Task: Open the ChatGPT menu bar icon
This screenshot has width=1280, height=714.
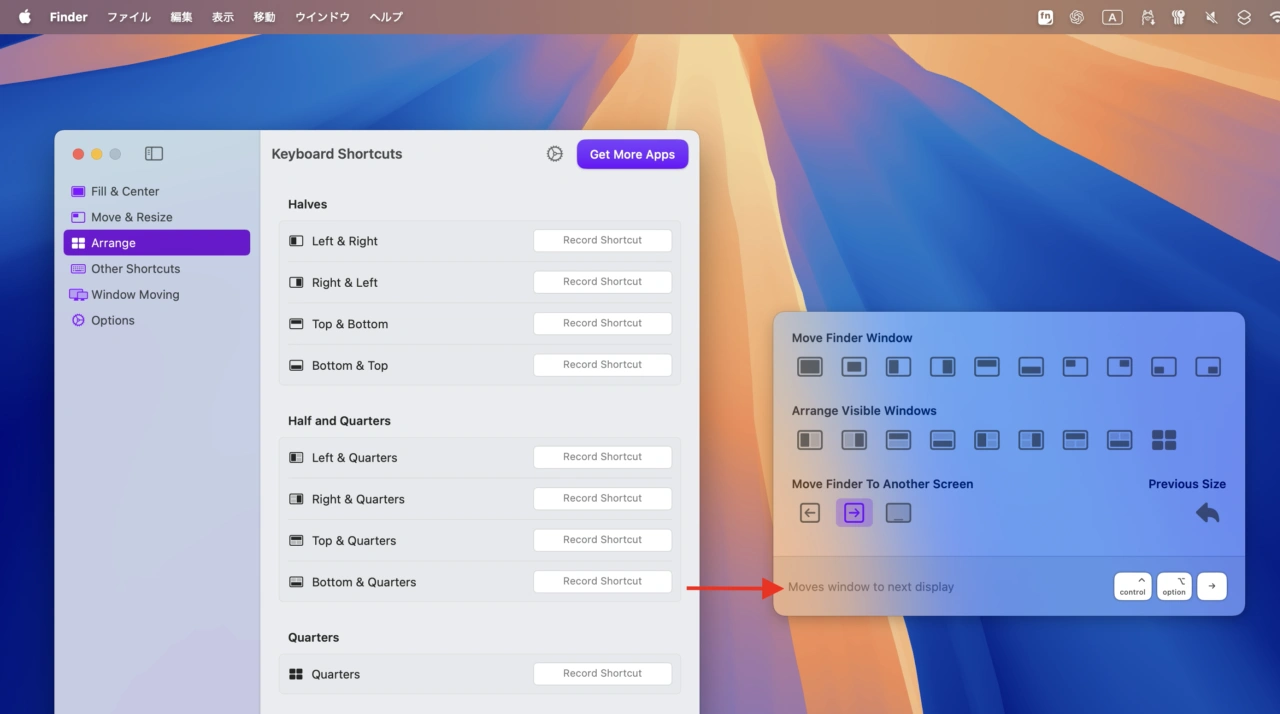Action: (1077, 17)
